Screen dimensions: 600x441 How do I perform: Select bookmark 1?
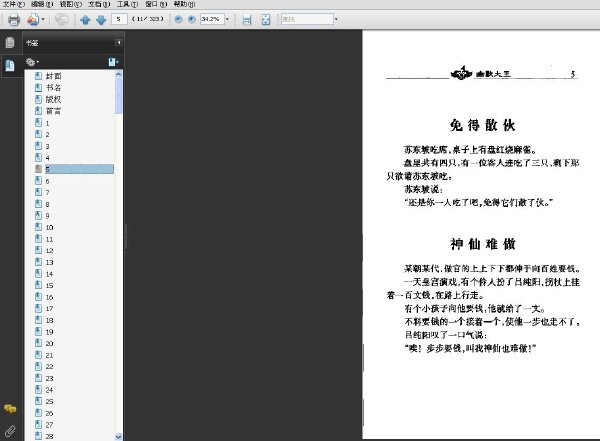47,123
